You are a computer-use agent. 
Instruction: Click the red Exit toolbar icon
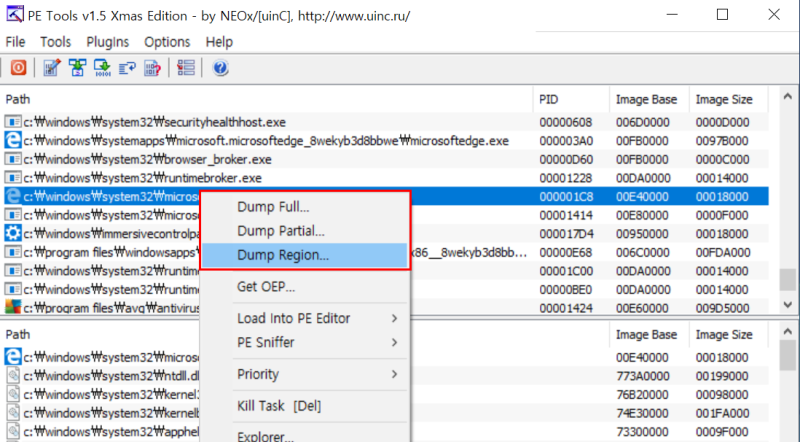pos(18,68)
